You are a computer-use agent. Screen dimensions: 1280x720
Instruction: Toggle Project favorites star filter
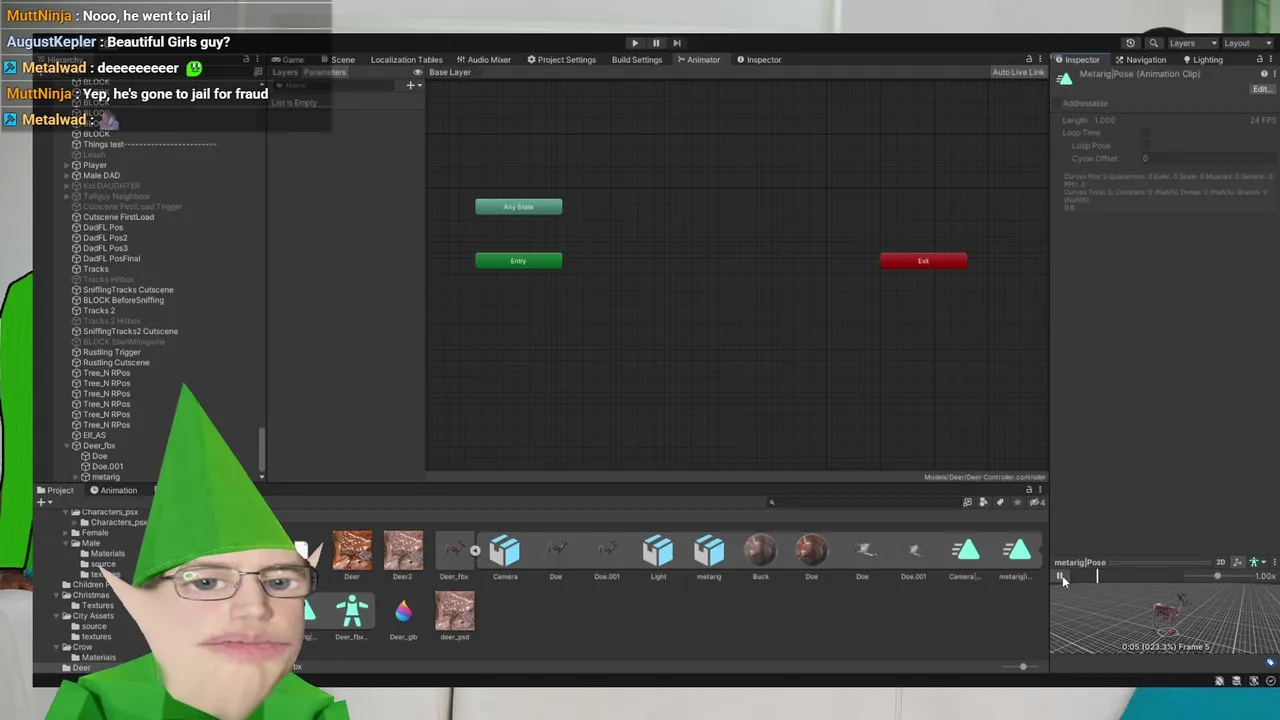tap(1016, 502)
